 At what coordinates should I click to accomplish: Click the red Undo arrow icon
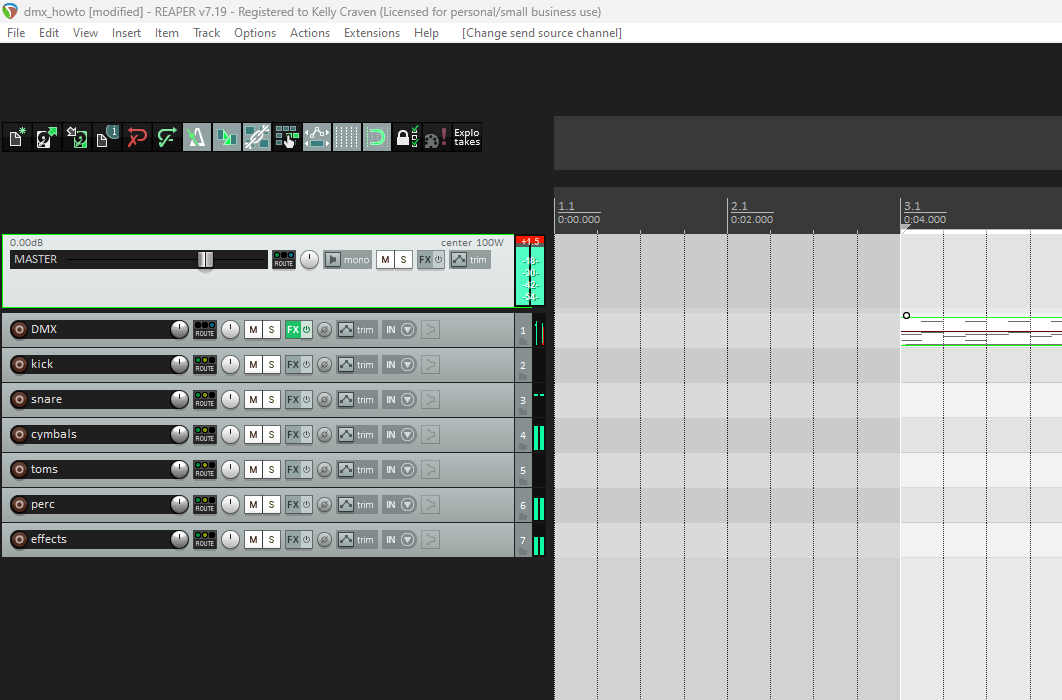tap(137, 137)
